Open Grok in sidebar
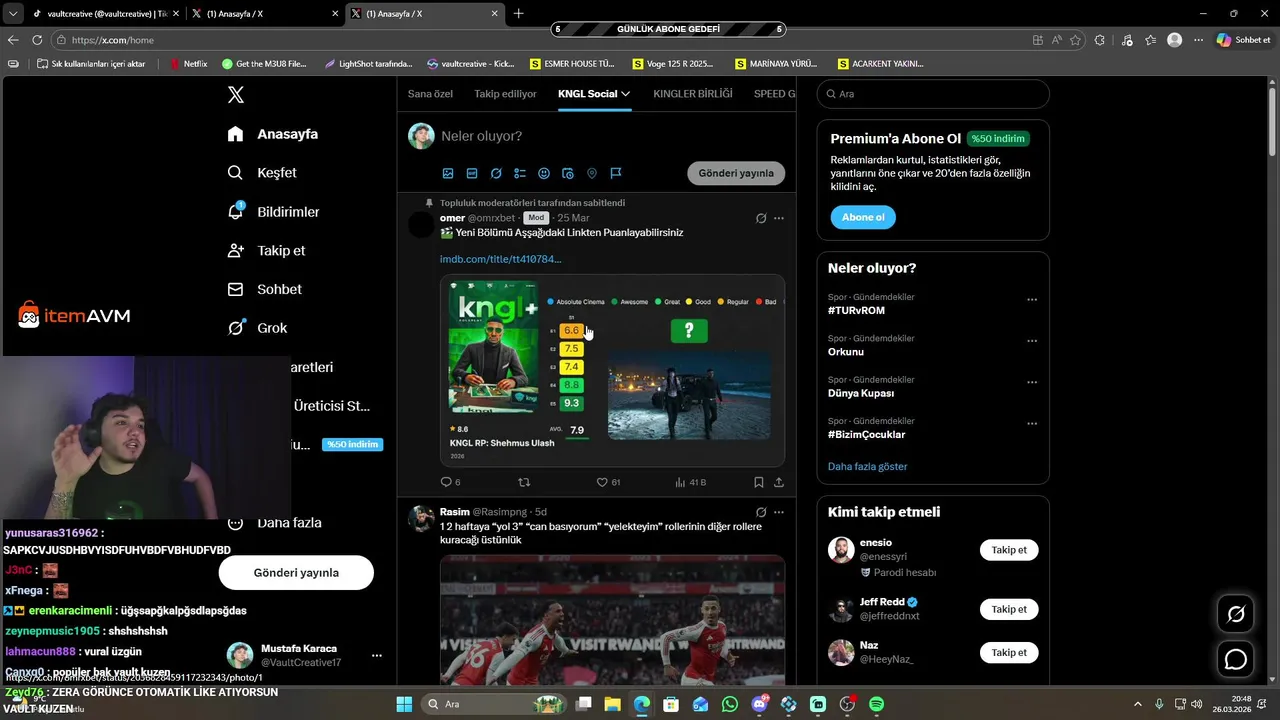This screenshot has height=720, width=1280. pos(258,328)
